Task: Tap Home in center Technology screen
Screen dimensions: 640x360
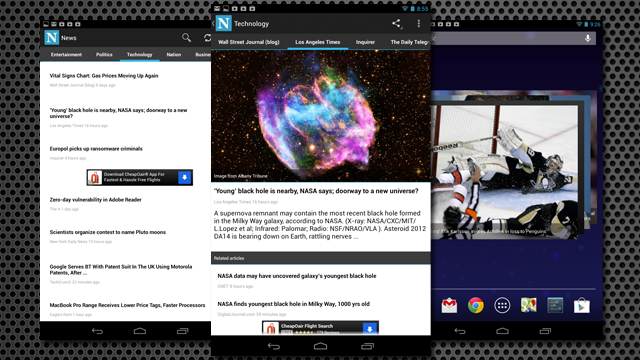Action: point(320,347)
